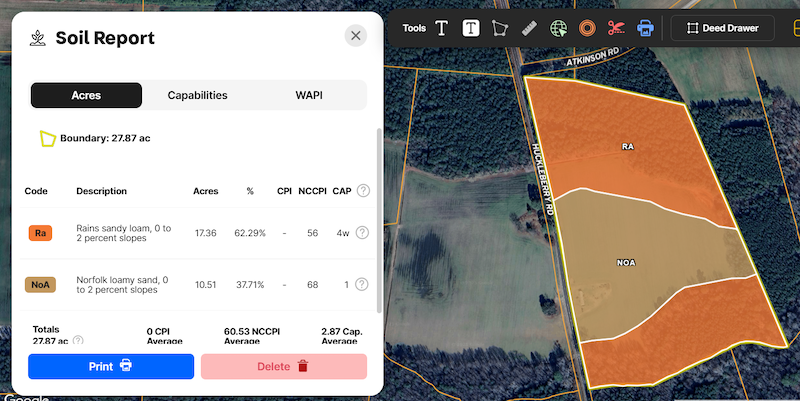Select the boxed Text label tool
800x401 pixels.
[471, 28]
